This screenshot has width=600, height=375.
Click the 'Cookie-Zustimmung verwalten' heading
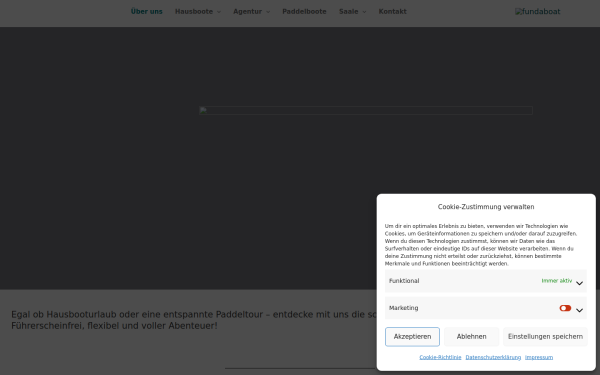486,207
